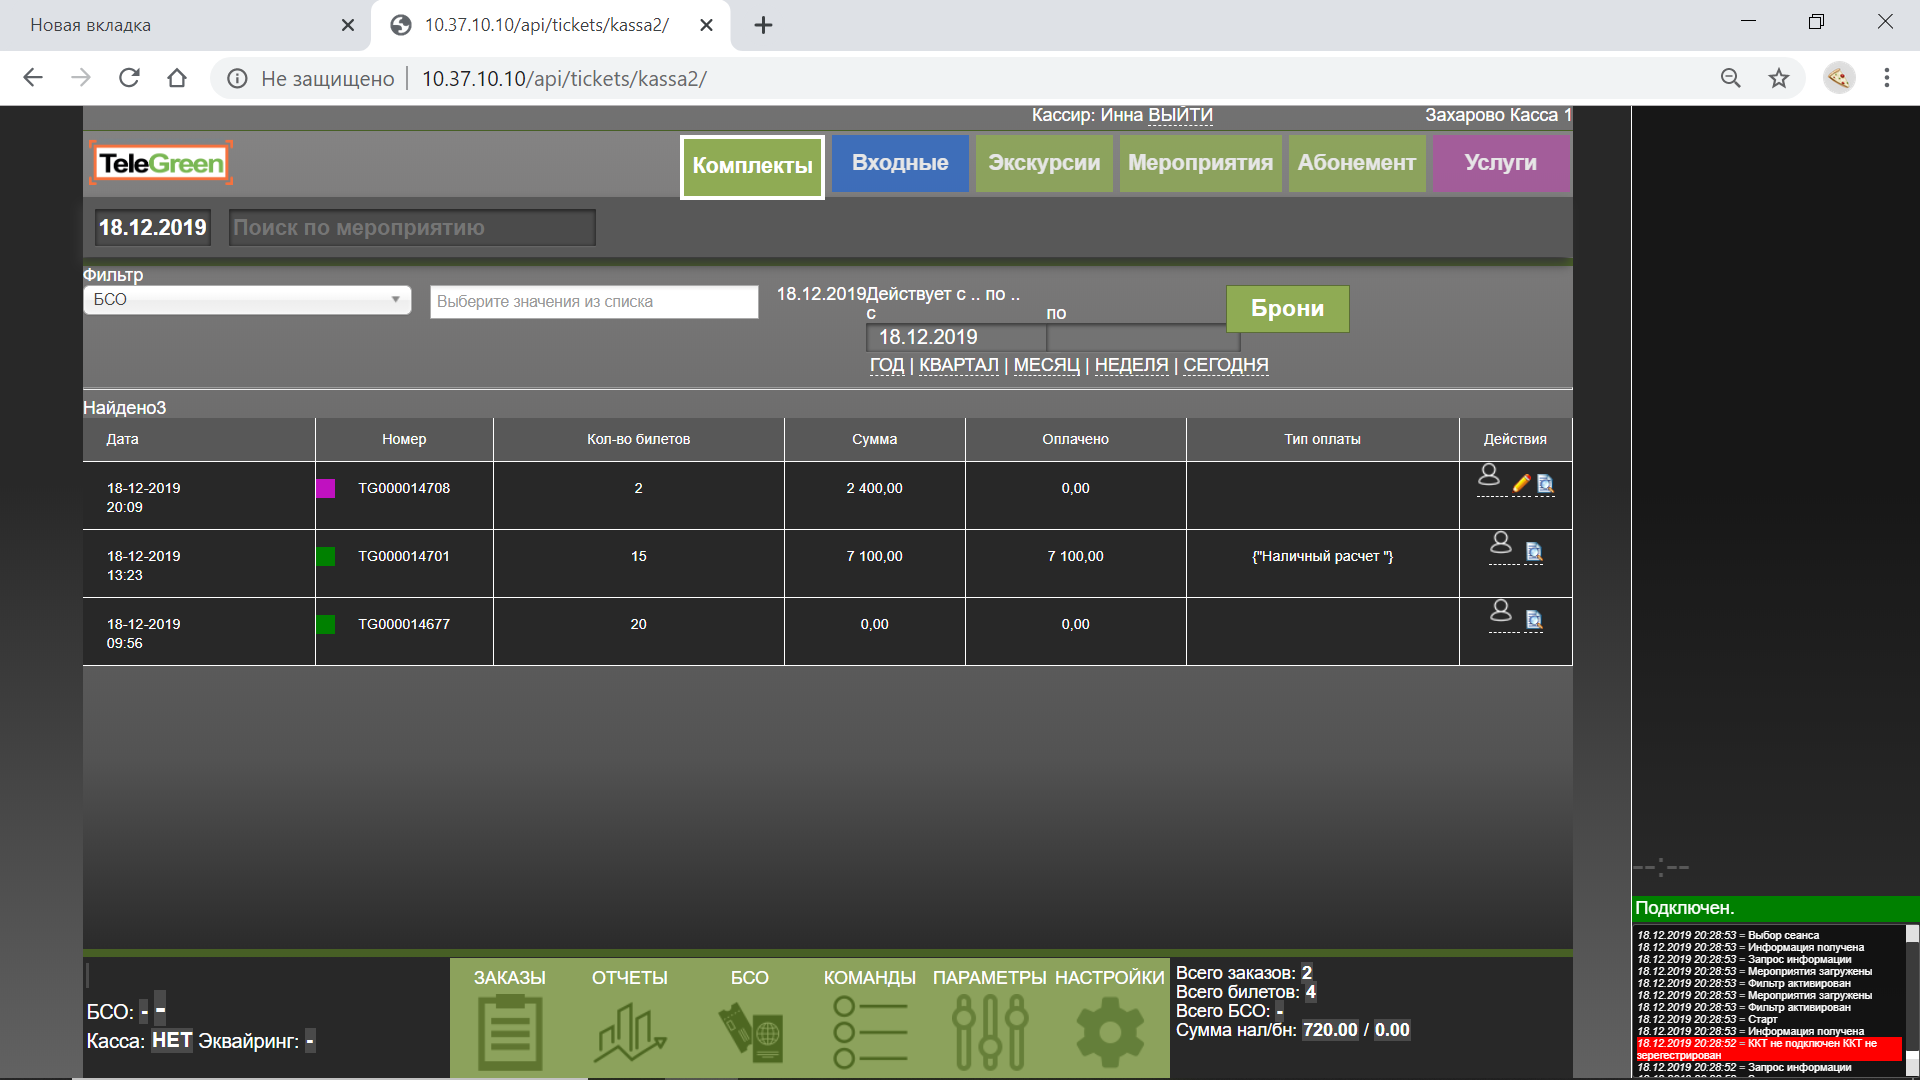Focus the 'Поиск по мероприятию' search field
Screen dimensions: 1920x1080
click(x=412, y=228)
